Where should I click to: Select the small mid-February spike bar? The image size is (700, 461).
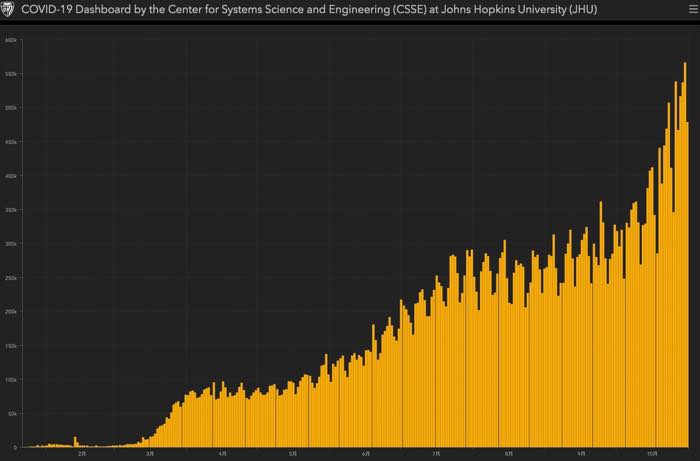point(75,442)
